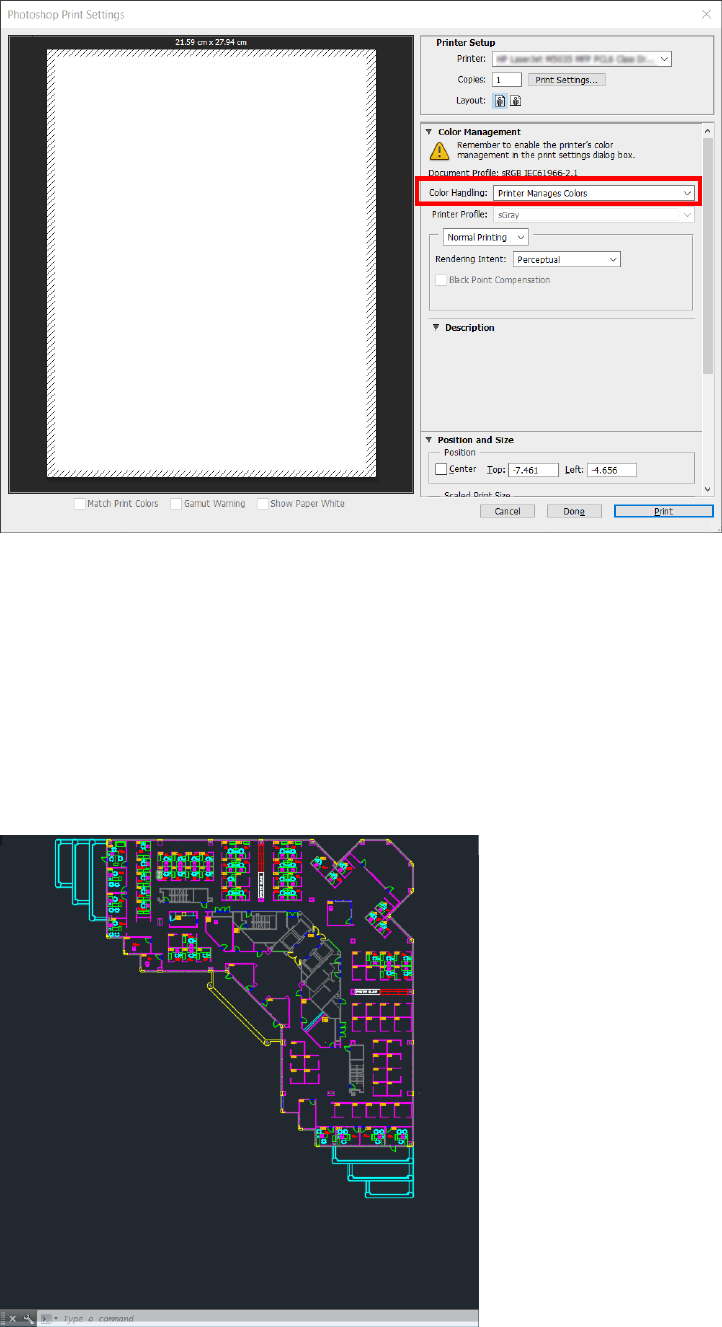Click the Left position value field

tap(612, 470)
